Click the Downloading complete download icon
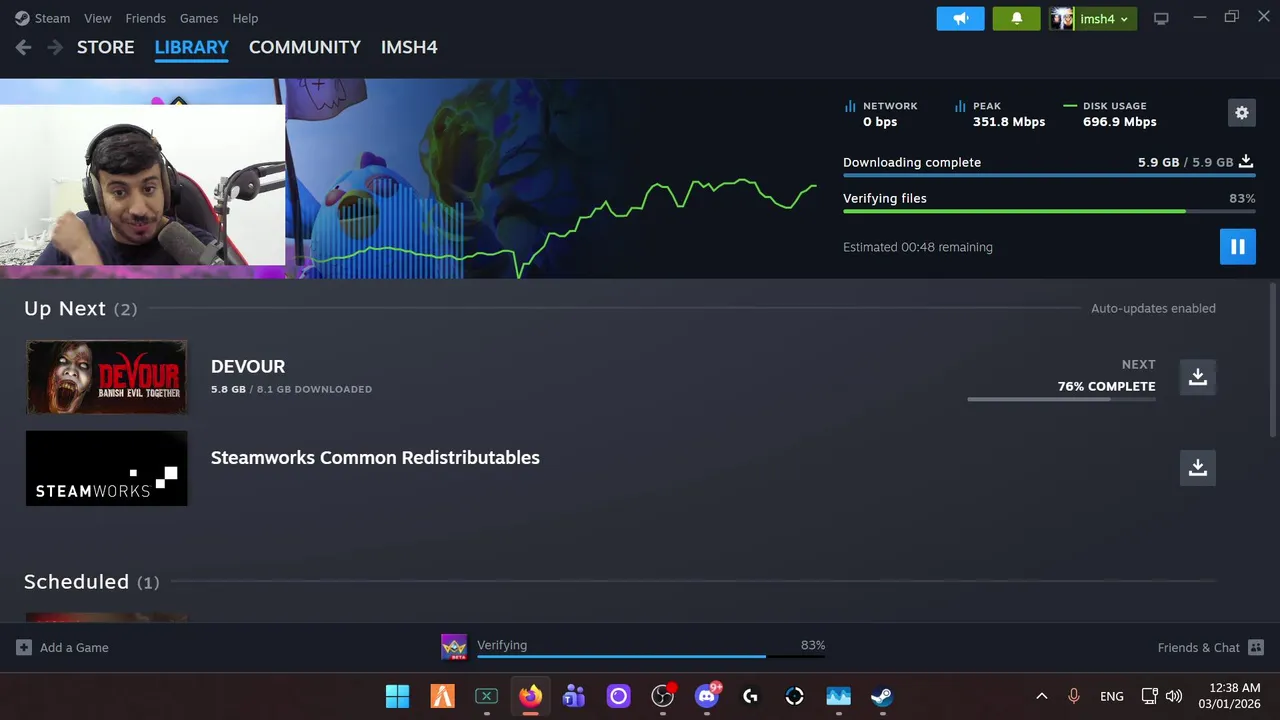Screen dimensions: 1280x720 [x=1246, y=161]
